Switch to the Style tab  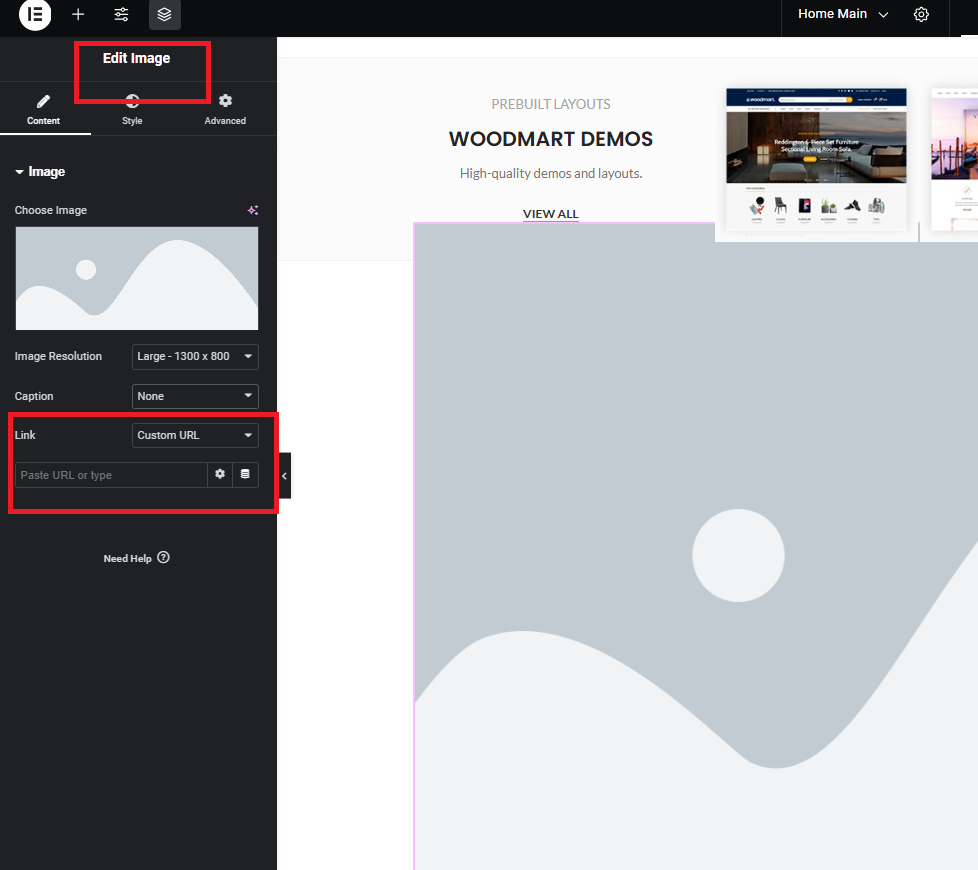point(132,110)
